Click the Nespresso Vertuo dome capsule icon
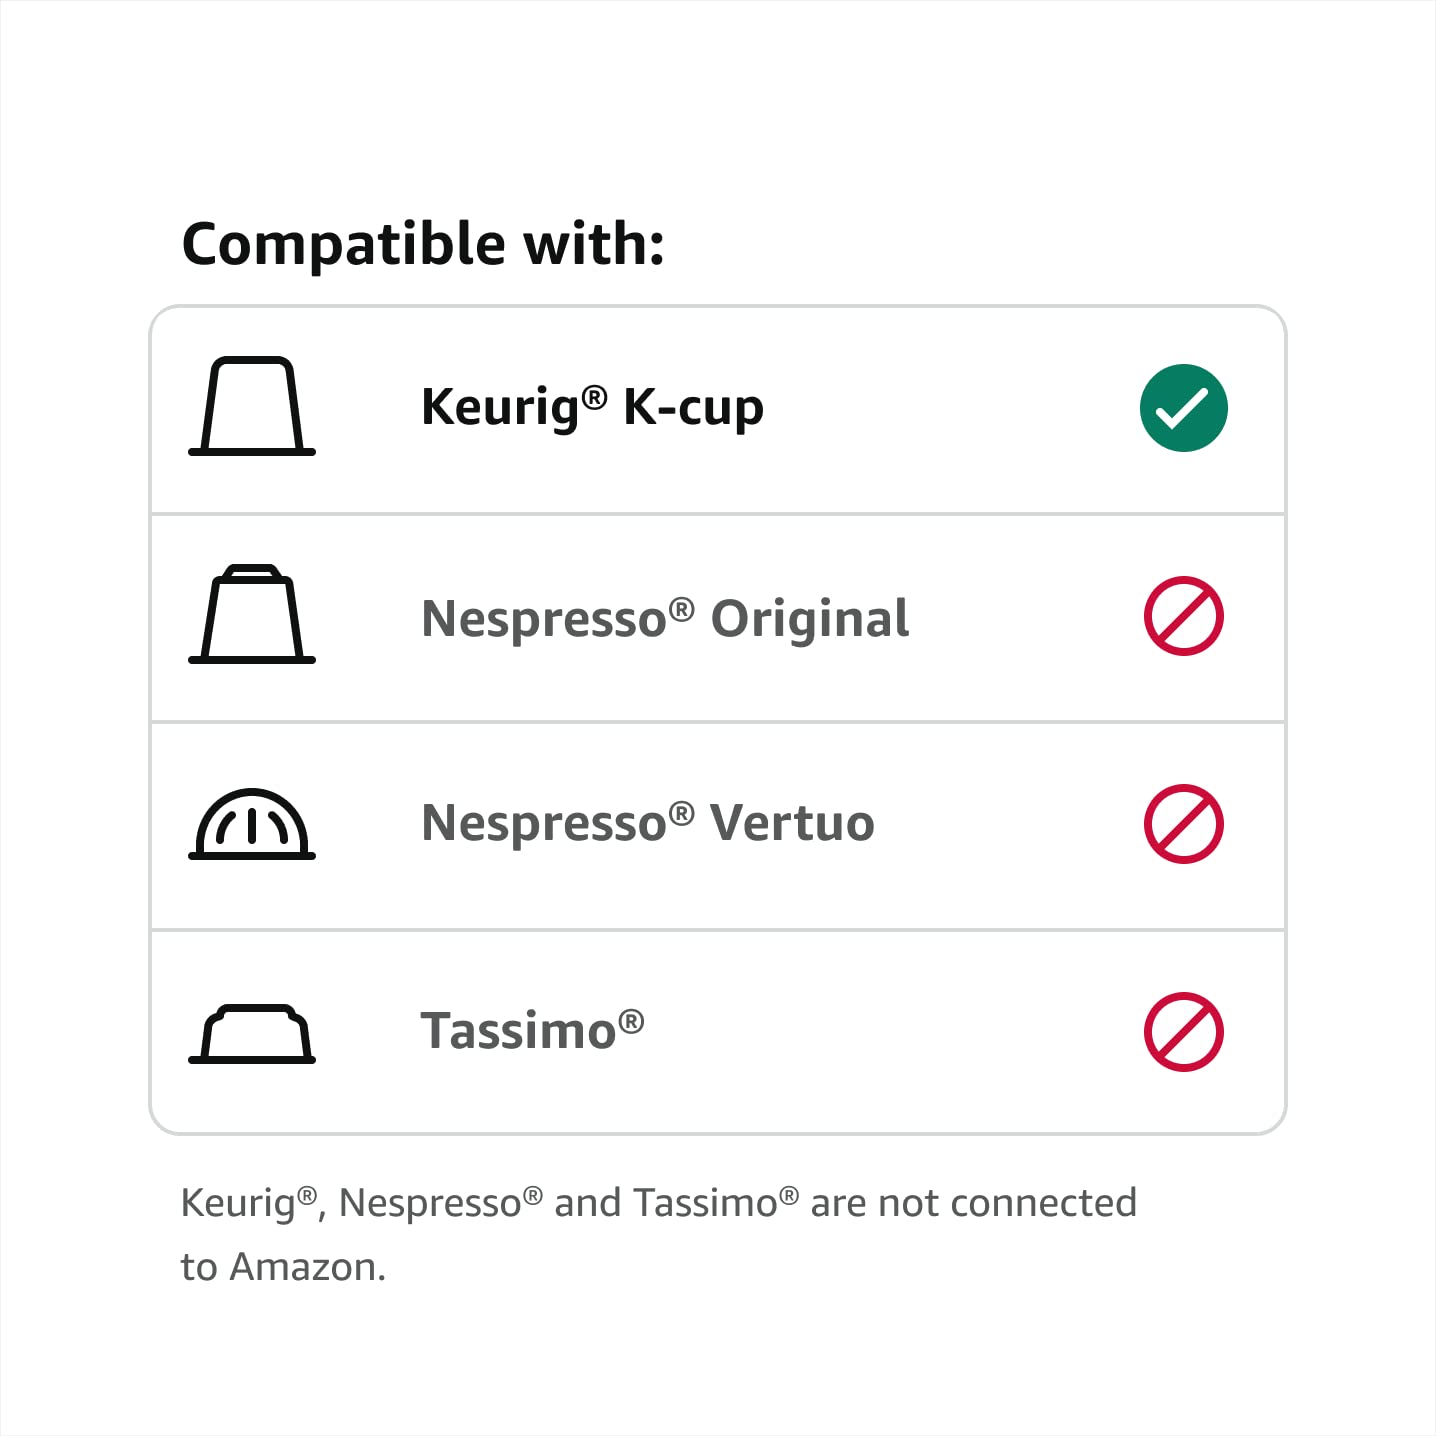 coord(252,824)
